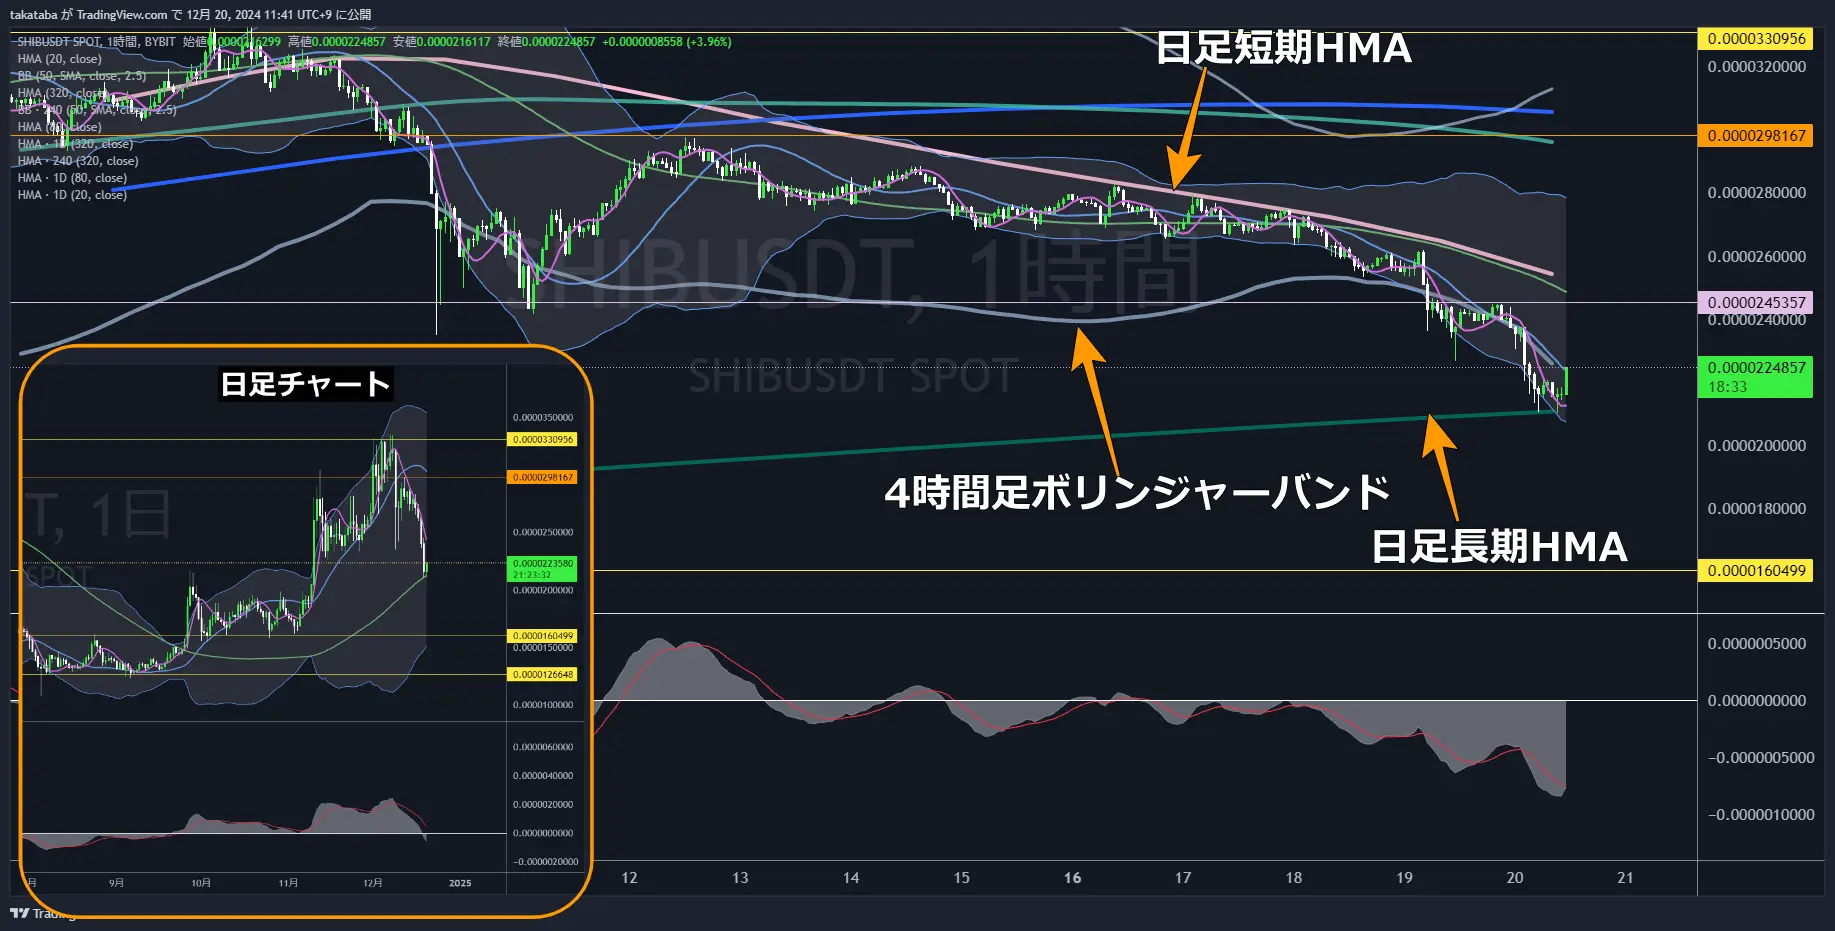Click date 14 on the time axis

851,878
